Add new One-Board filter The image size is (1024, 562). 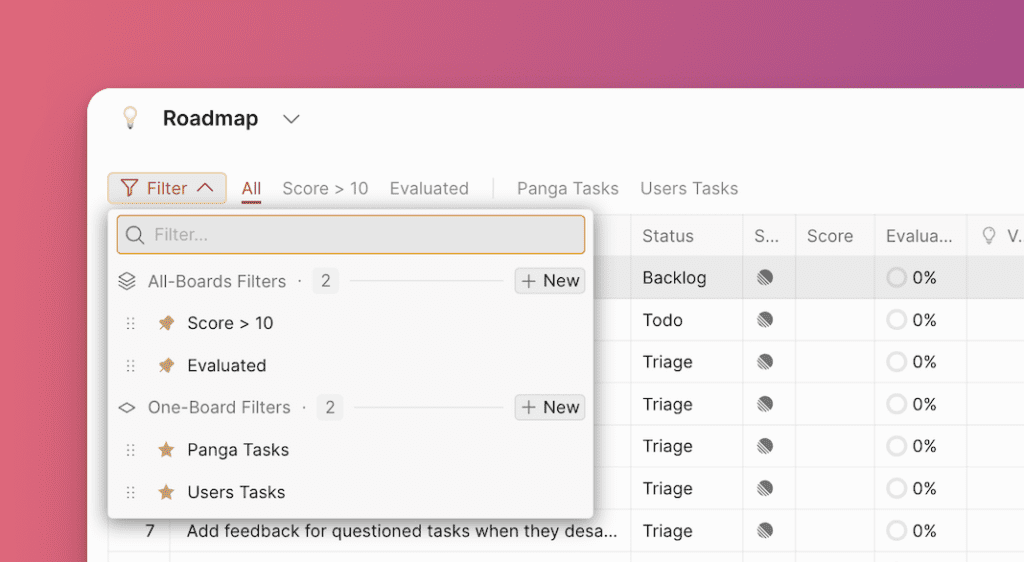[550, 407]
